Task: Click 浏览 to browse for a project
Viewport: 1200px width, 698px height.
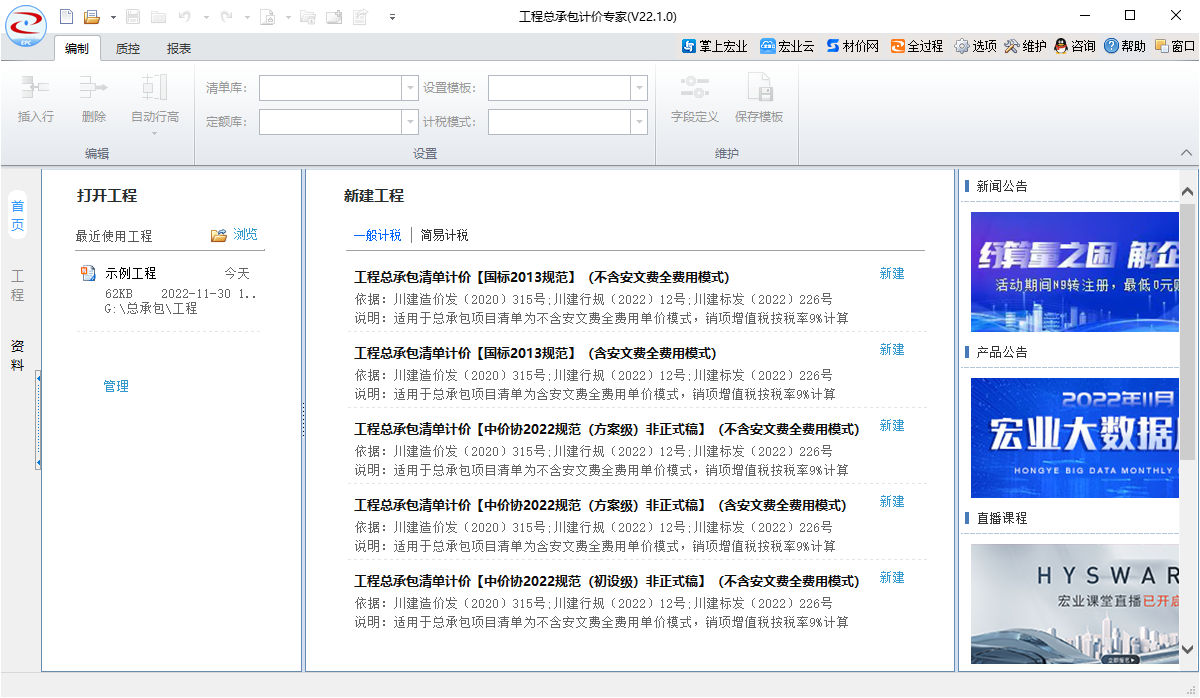Action: click(x=235, y=235)
